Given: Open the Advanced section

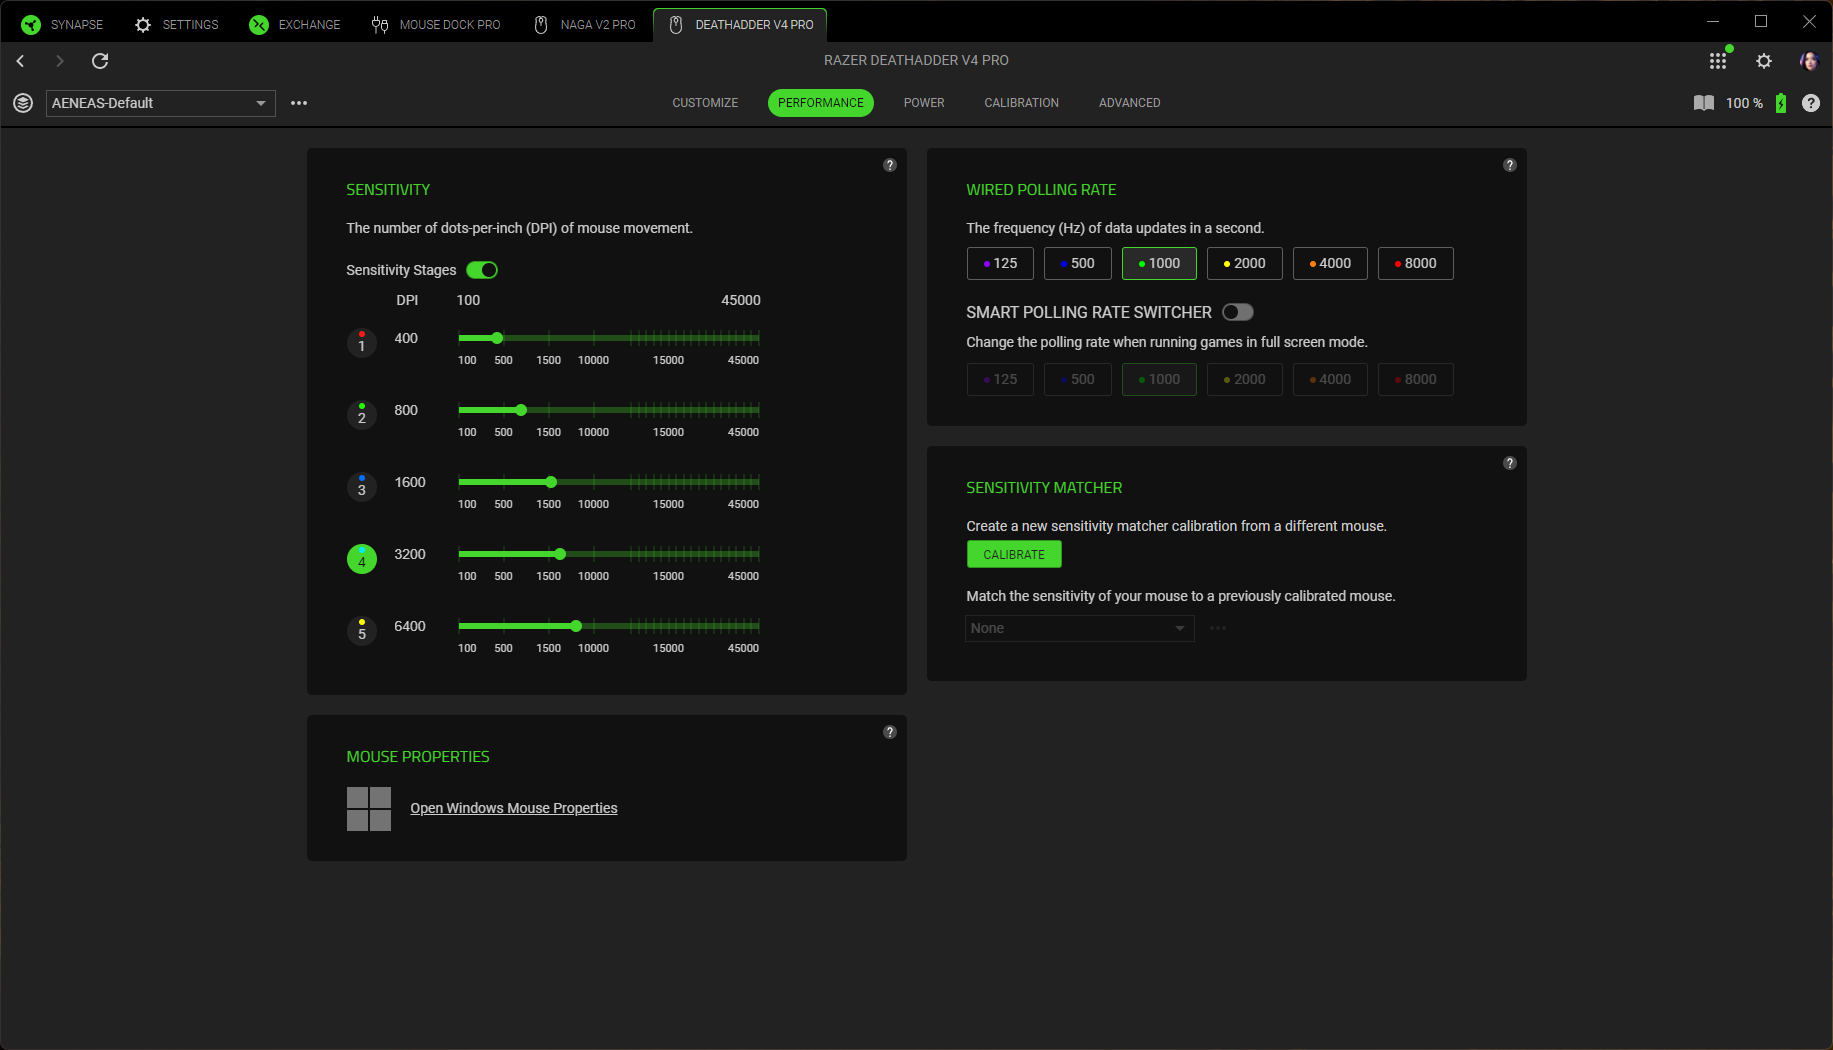Looking at the screenshot, I should click(x=1130, y=103).
